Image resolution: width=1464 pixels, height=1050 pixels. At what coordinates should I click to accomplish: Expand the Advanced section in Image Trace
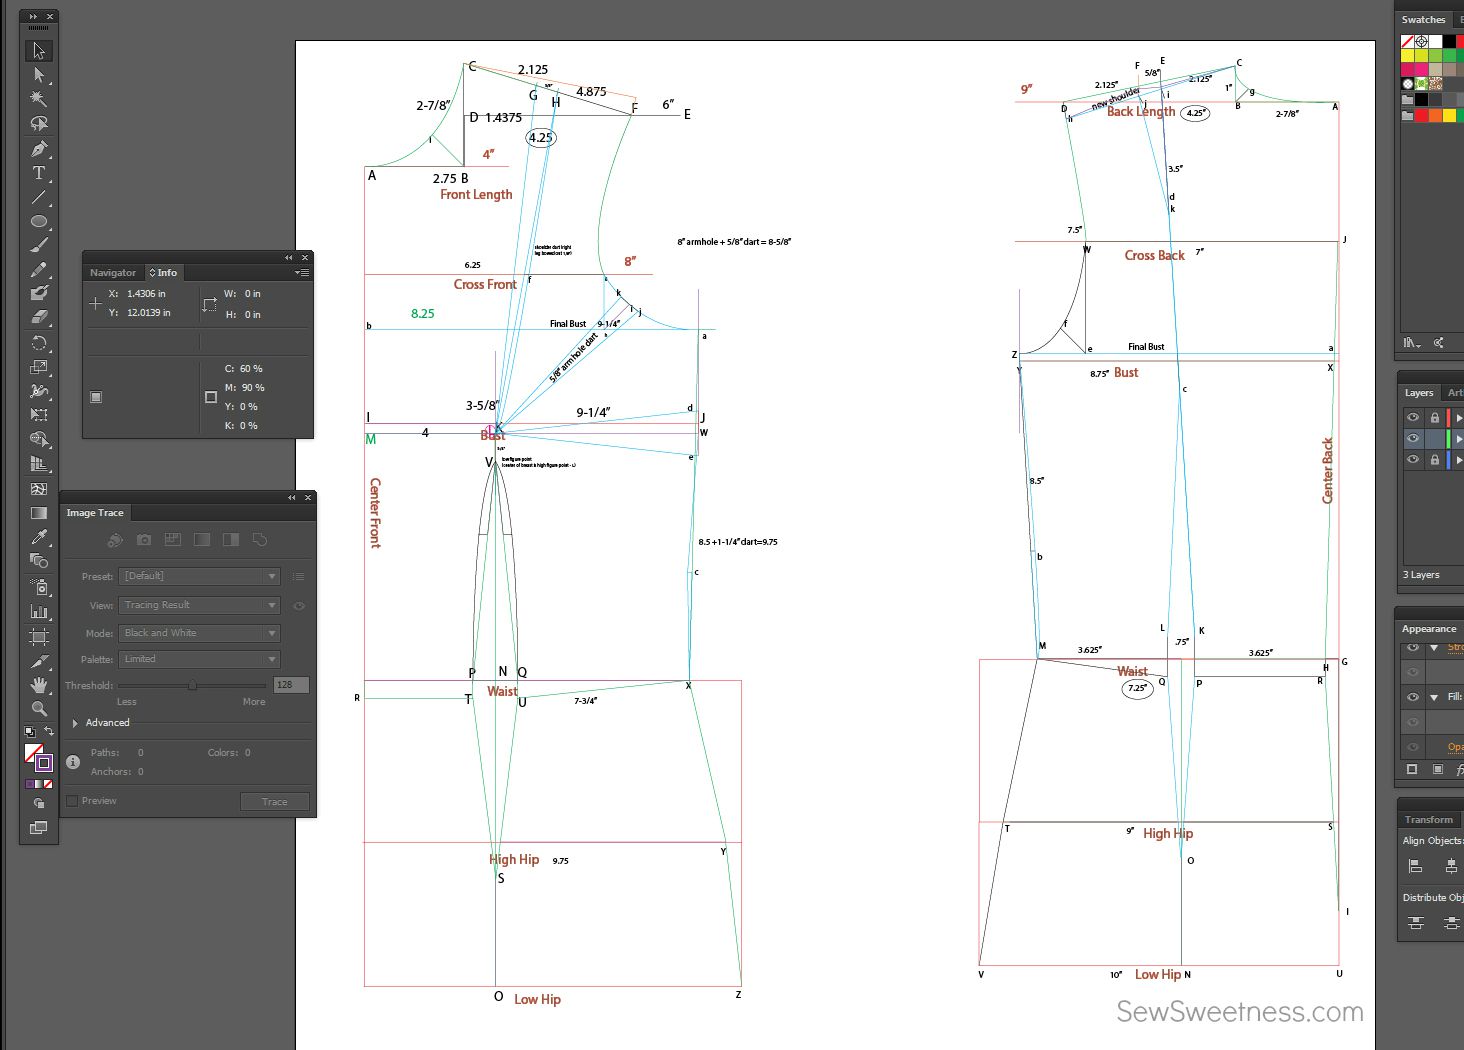76,723
